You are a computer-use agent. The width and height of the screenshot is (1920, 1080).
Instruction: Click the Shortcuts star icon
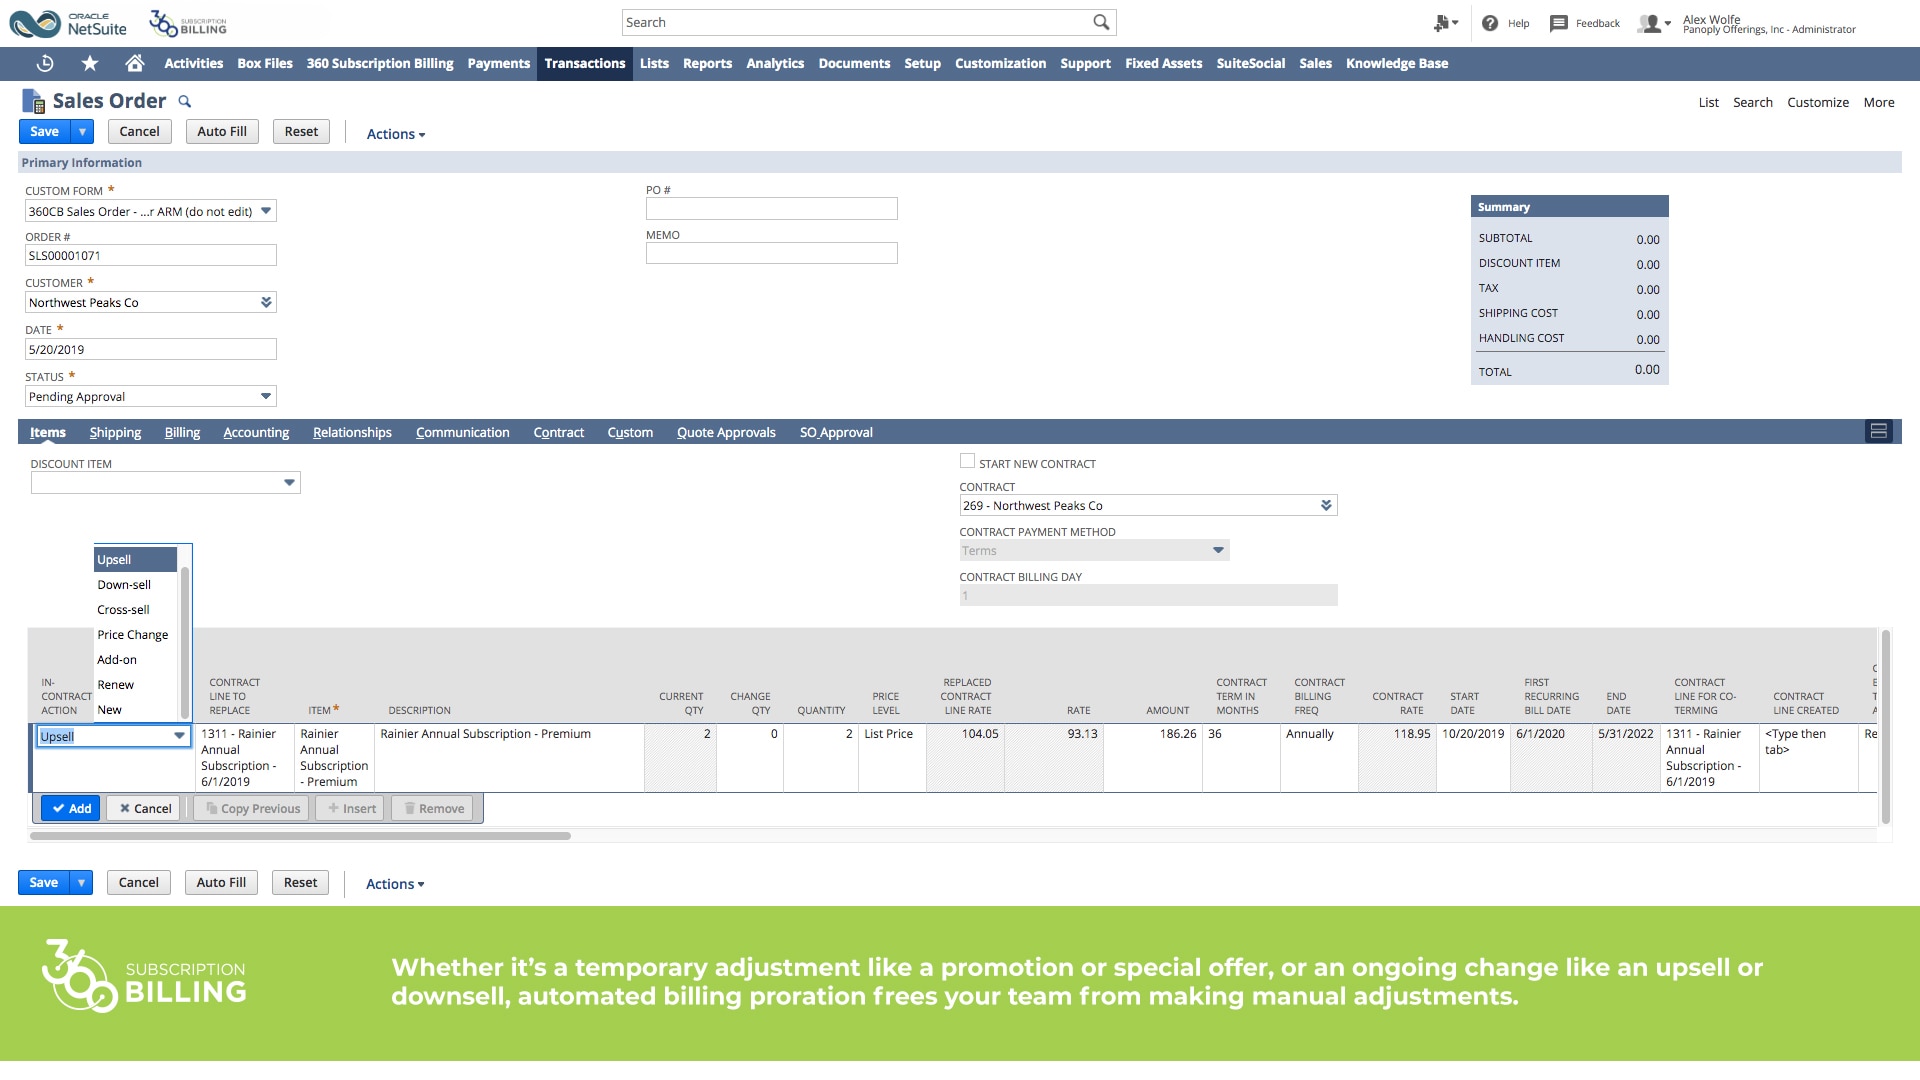click(x=90, y=63)
